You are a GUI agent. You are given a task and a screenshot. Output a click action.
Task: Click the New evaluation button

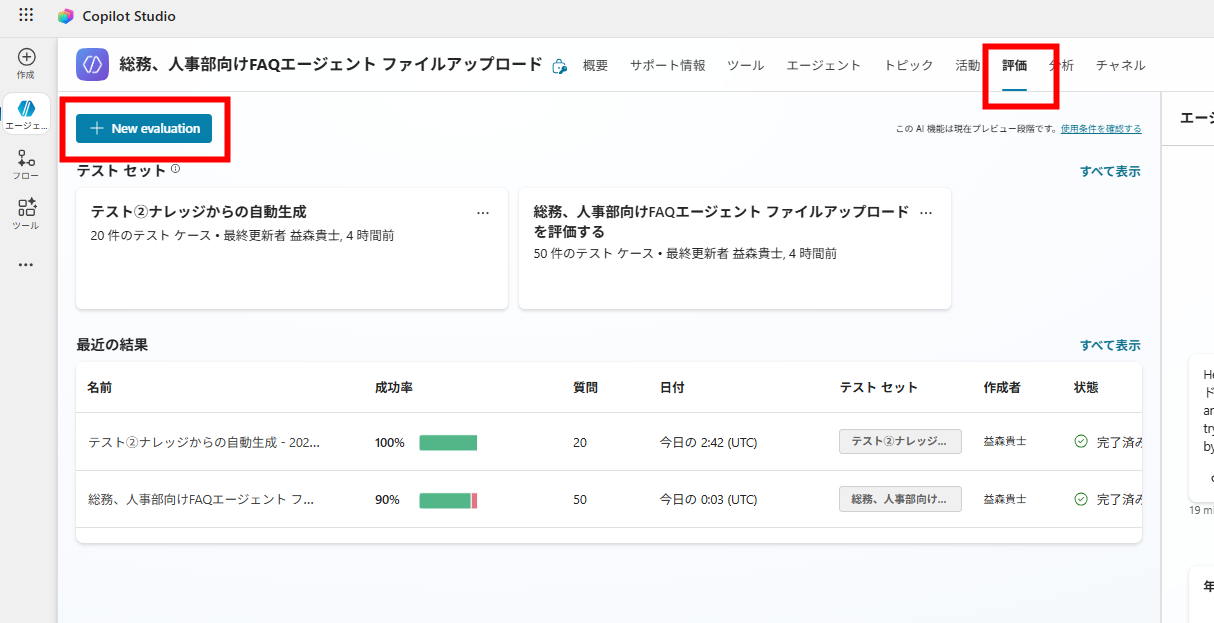coord(144,128)
